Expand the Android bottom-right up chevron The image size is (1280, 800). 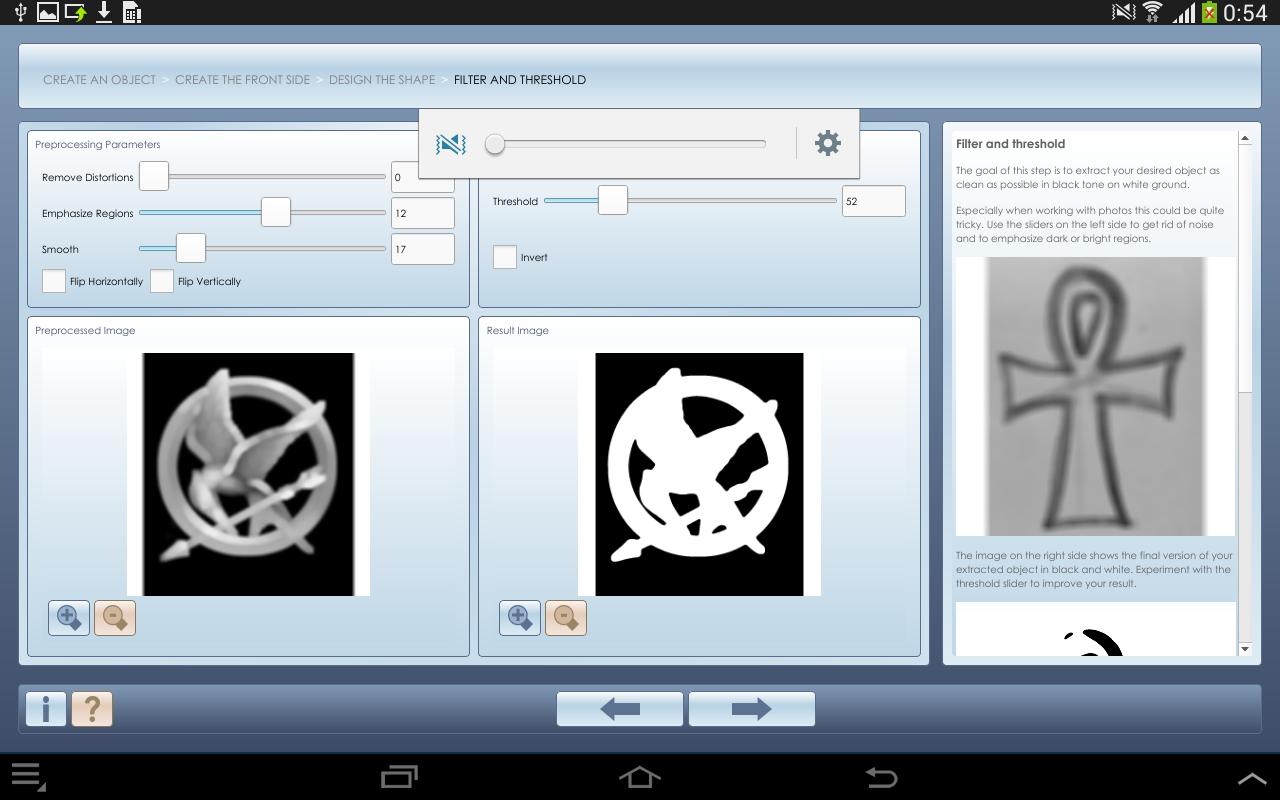[x=1252, y=778]
